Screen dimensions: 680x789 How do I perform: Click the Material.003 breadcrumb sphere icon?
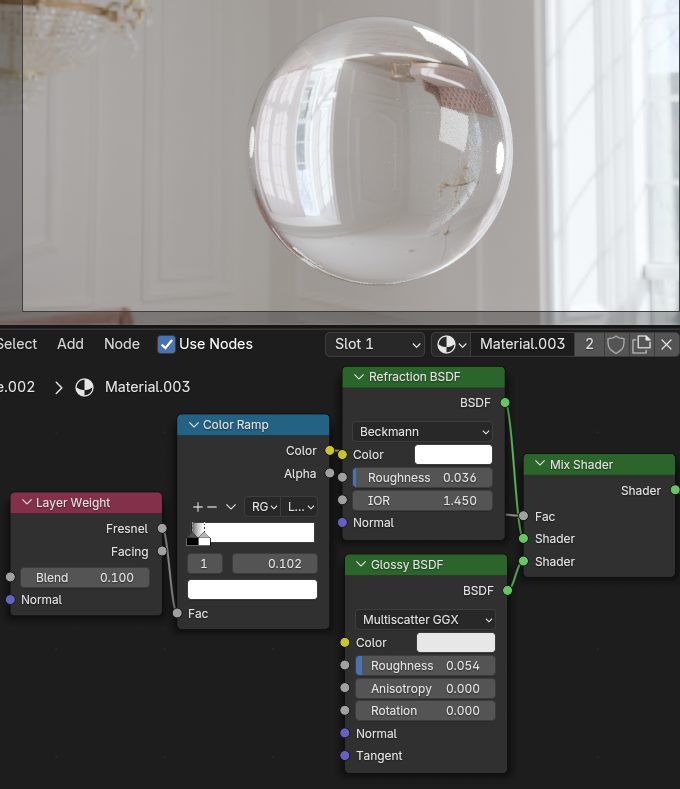coord(86,387)
